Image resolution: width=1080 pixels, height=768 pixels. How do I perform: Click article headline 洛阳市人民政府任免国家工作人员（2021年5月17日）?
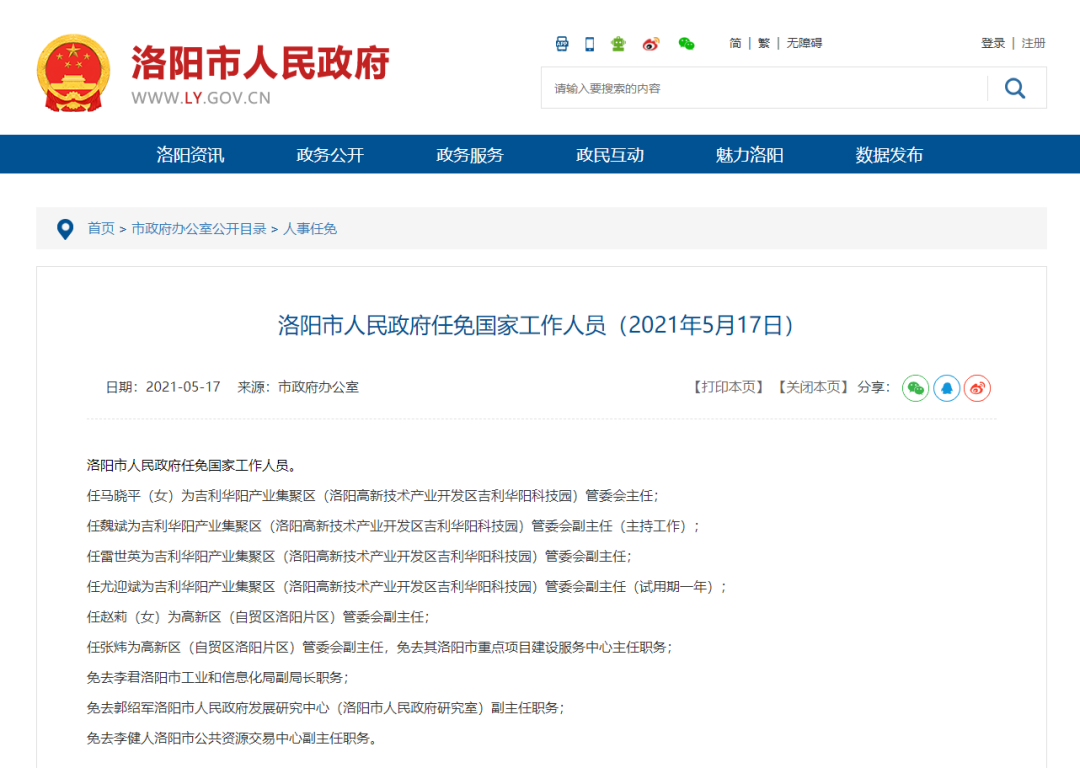tap(536, 325)
